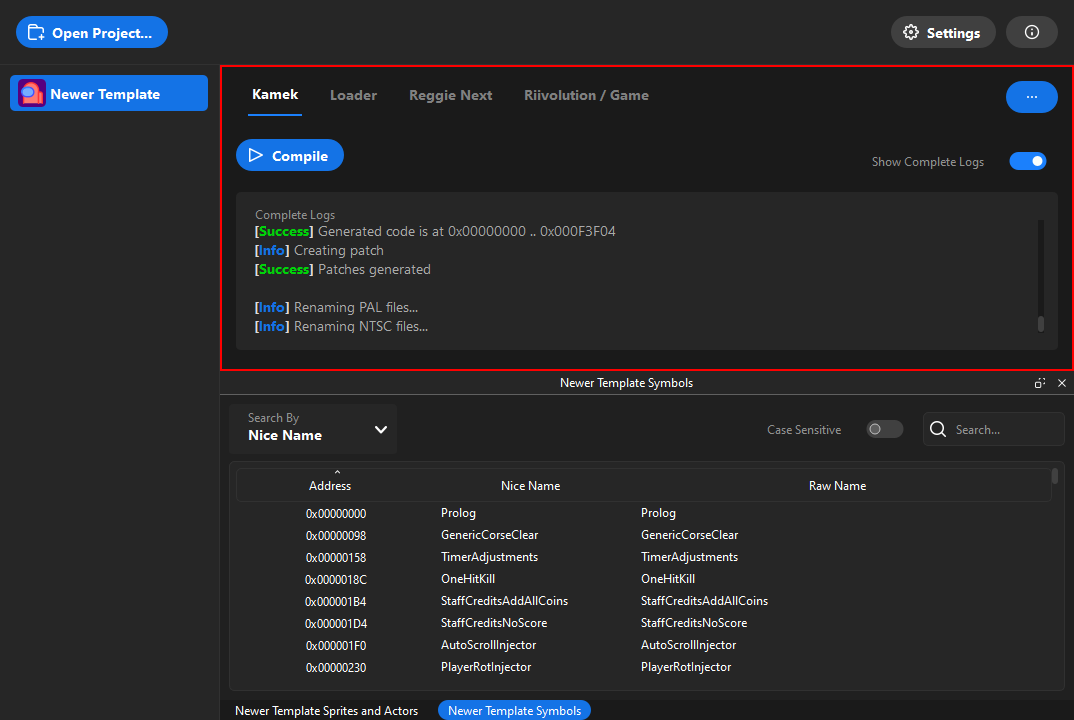This screenshot has width=1074, height=720.
Task: Toggle the Show Complete Logs switch
Action: tap(1027, 161)
